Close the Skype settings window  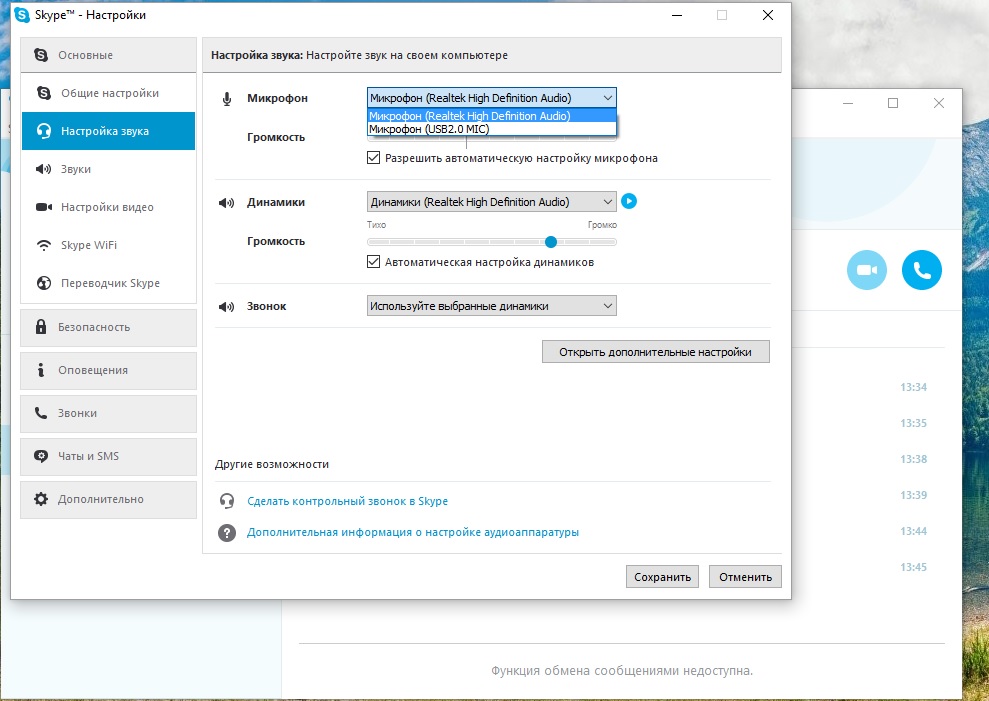[x=768, y=15]
